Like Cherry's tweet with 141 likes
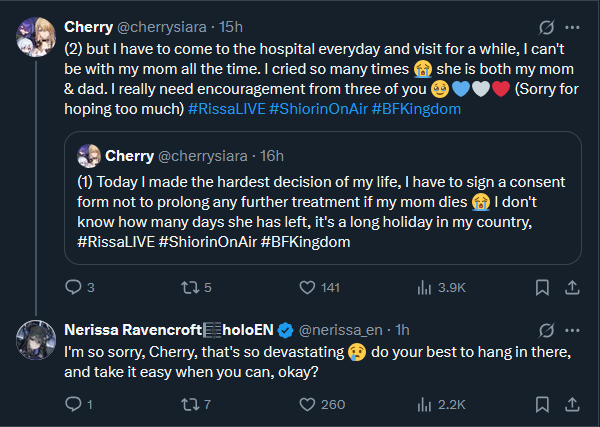Screen dimensions: 600x427 (309, 287)
